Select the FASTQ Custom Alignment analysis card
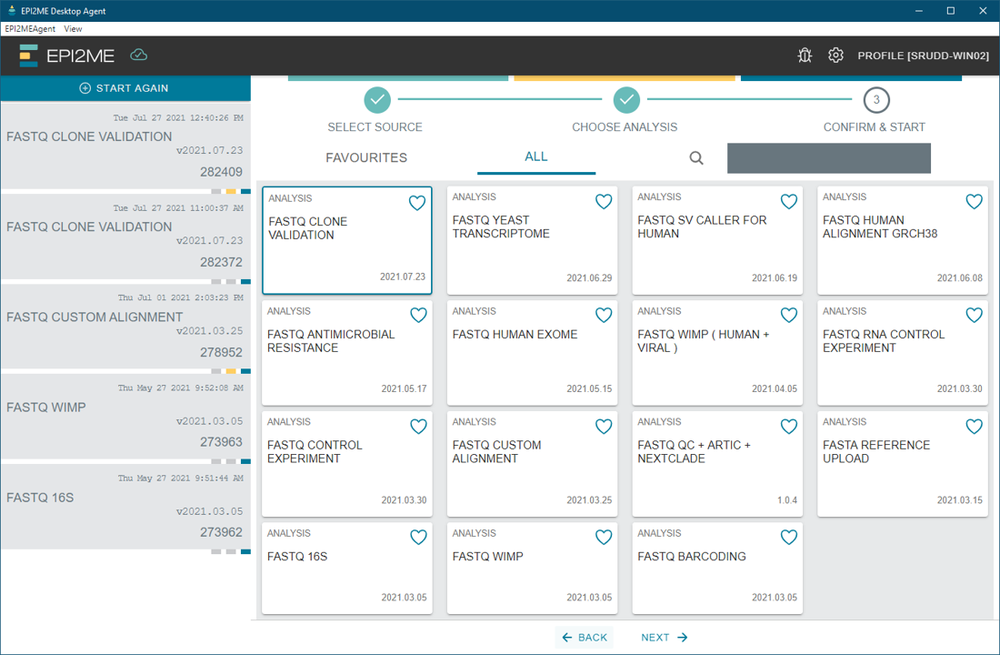1000x655 pixels. click(532, 464)
